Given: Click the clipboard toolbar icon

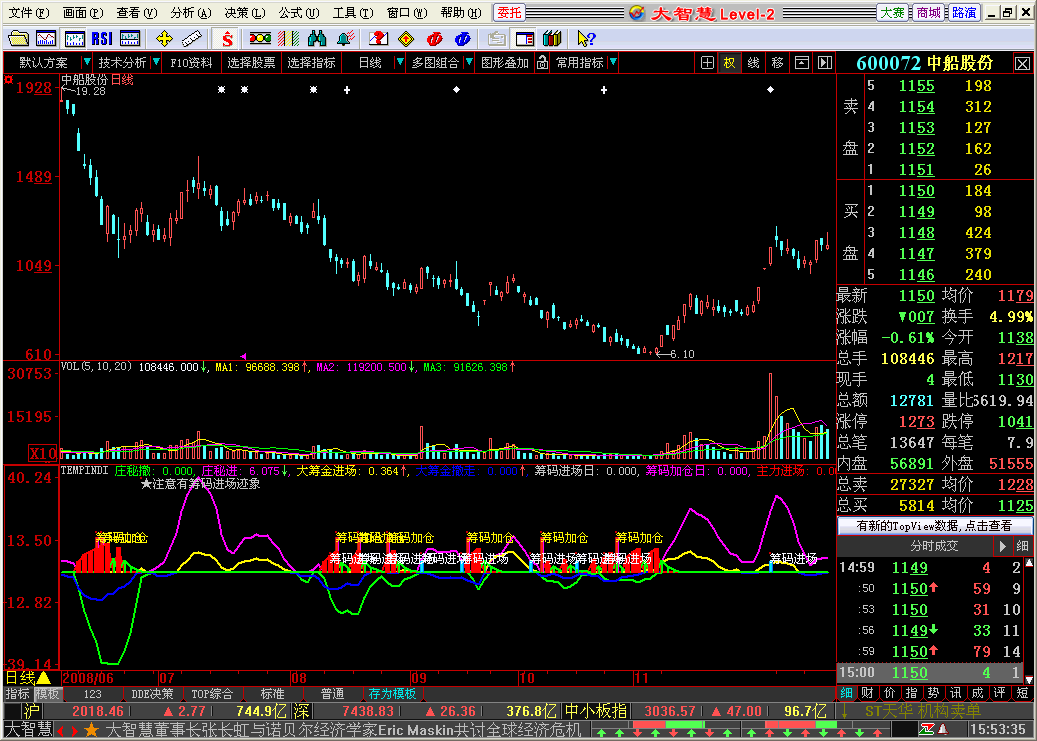Looking at the screenshot, I should (x=497, y=38).
